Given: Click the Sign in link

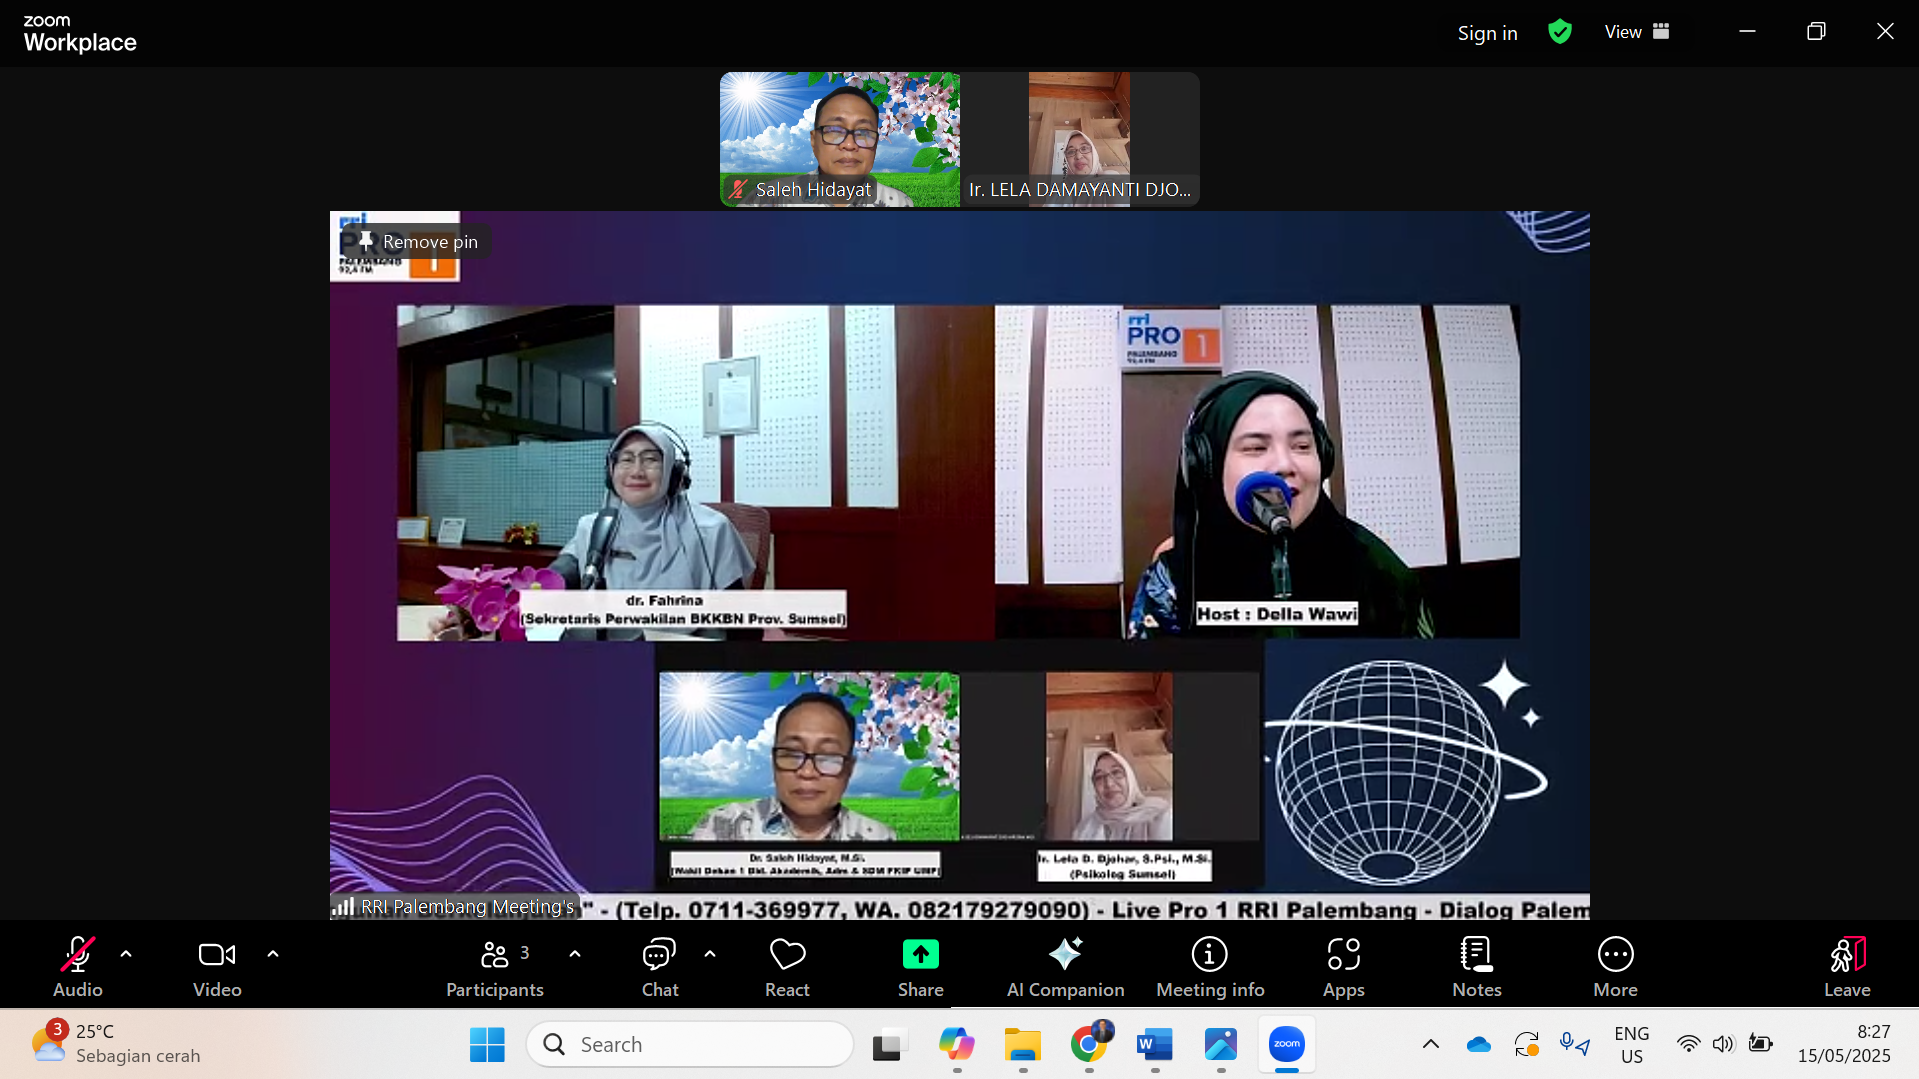Looking at the screenshot, I should click(1487, 33).
